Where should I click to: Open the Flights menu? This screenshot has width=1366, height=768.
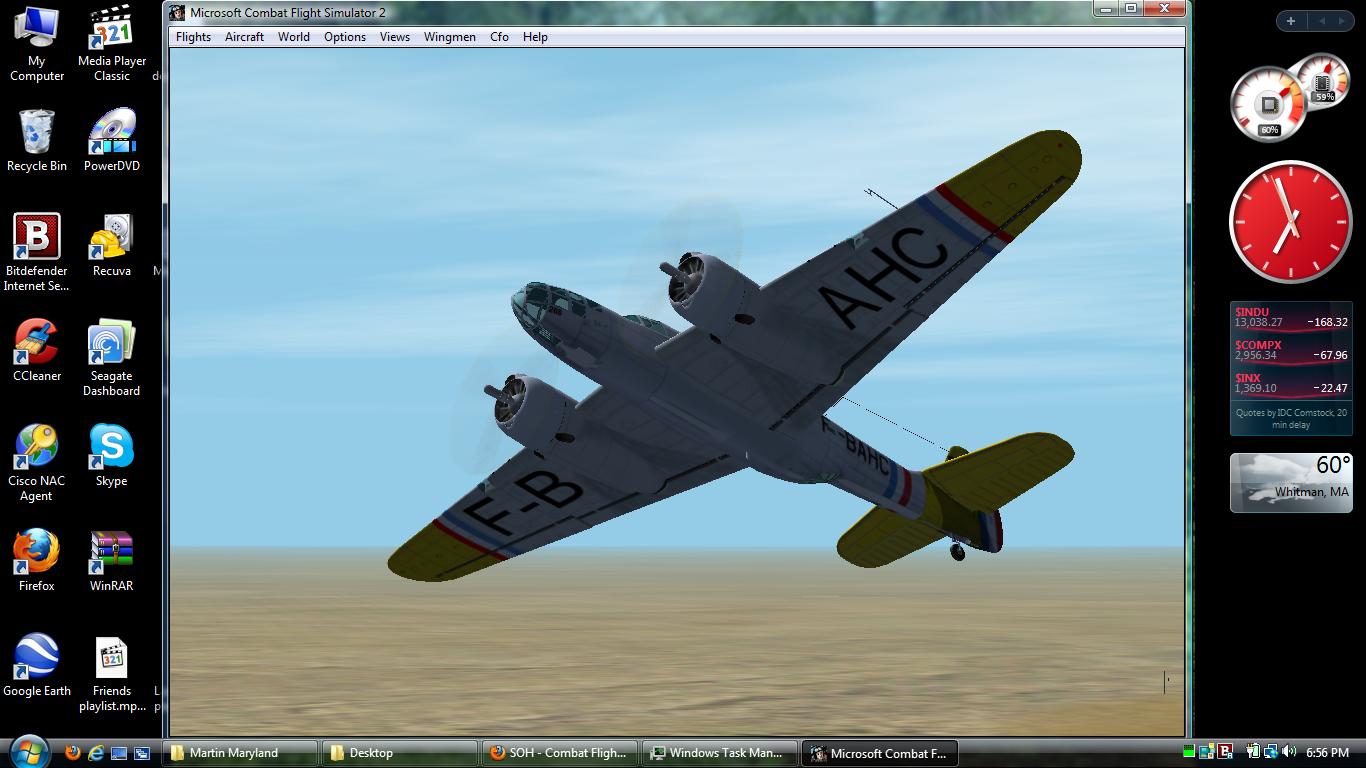[x=193, y=37]
